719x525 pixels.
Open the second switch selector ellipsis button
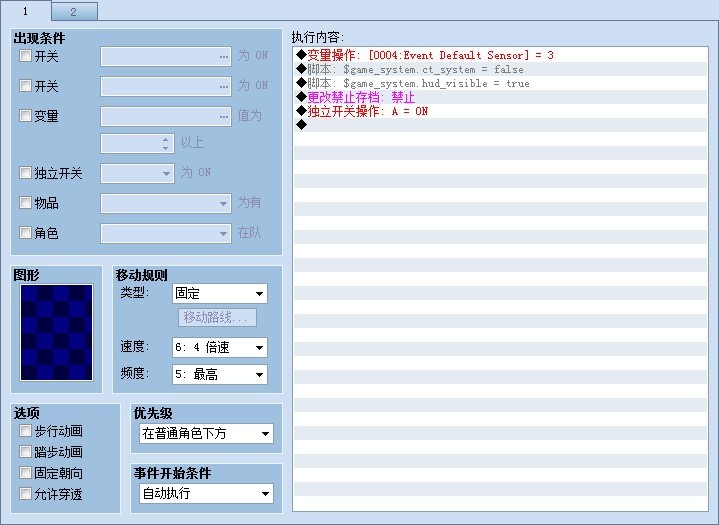click(224, 86)
